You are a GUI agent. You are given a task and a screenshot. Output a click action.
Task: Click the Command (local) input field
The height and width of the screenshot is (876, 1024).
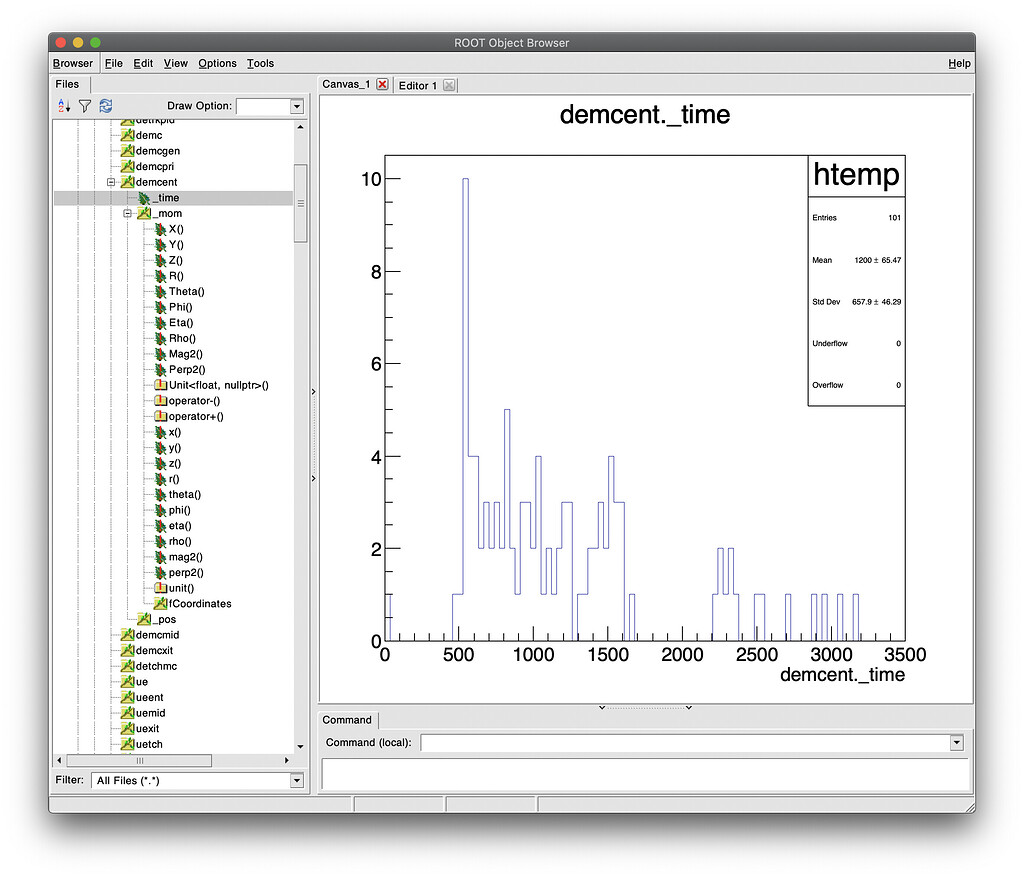click(x=686, y=743)
